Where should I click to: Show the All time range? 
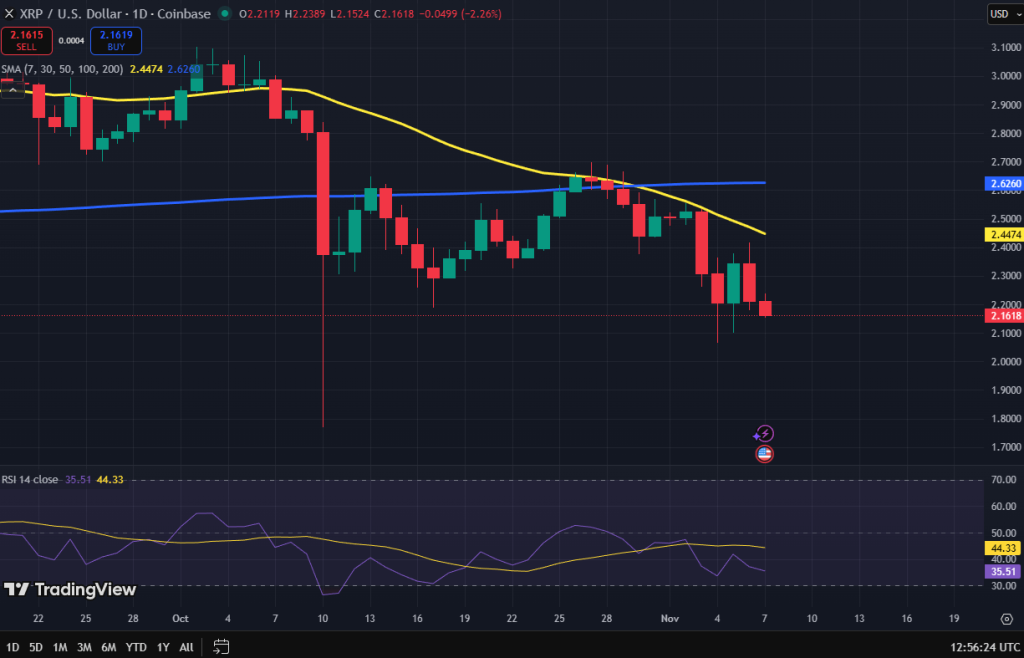[186, 647]
